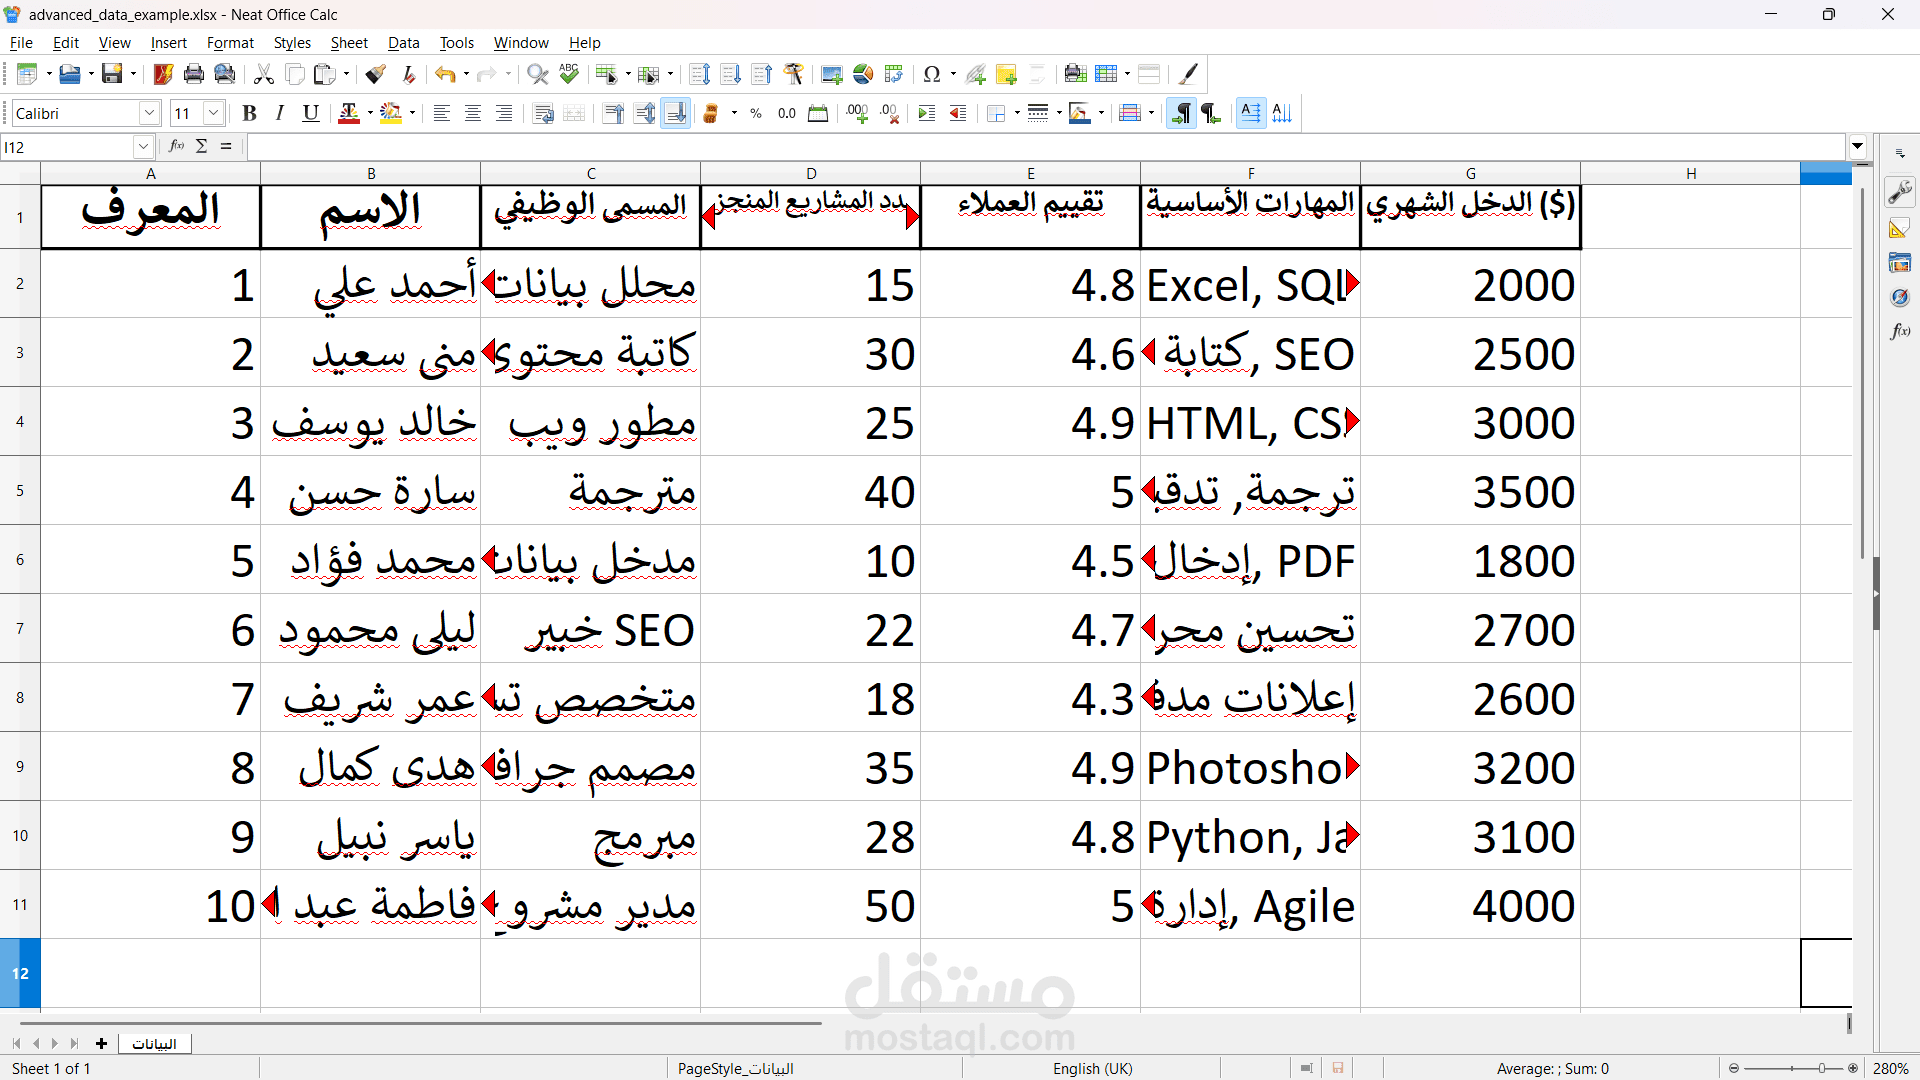Open Background Color dropdown arrow
The height and width of the screenshot is (1080, 1920).
[412, 113]
